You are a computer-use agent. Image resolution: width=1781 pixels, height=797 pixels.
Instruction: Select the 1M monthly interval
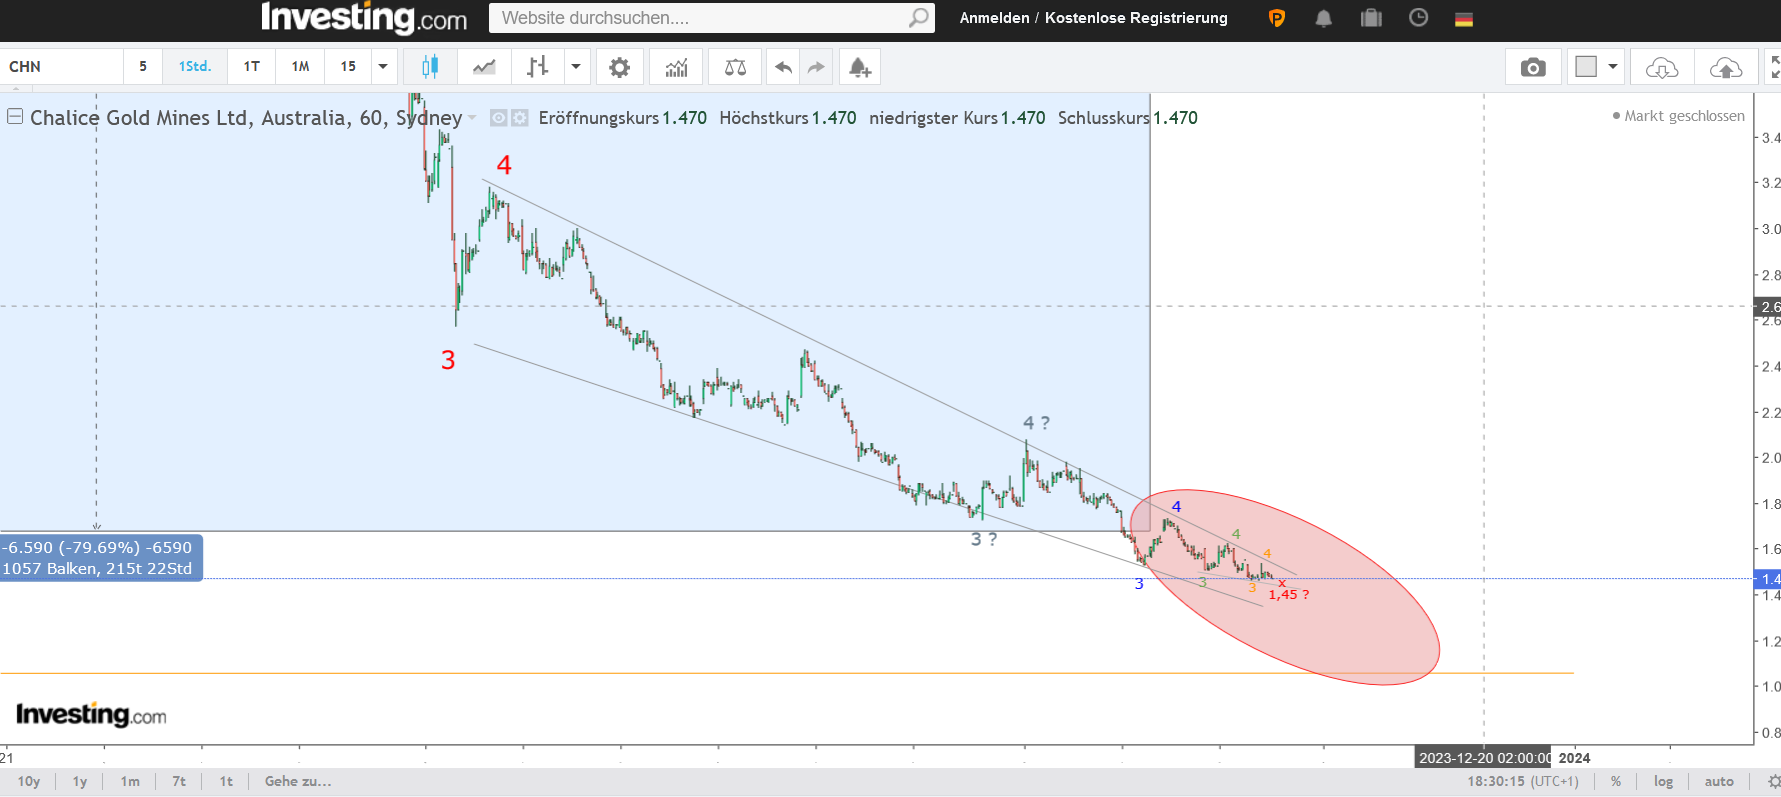pos(301,67)
